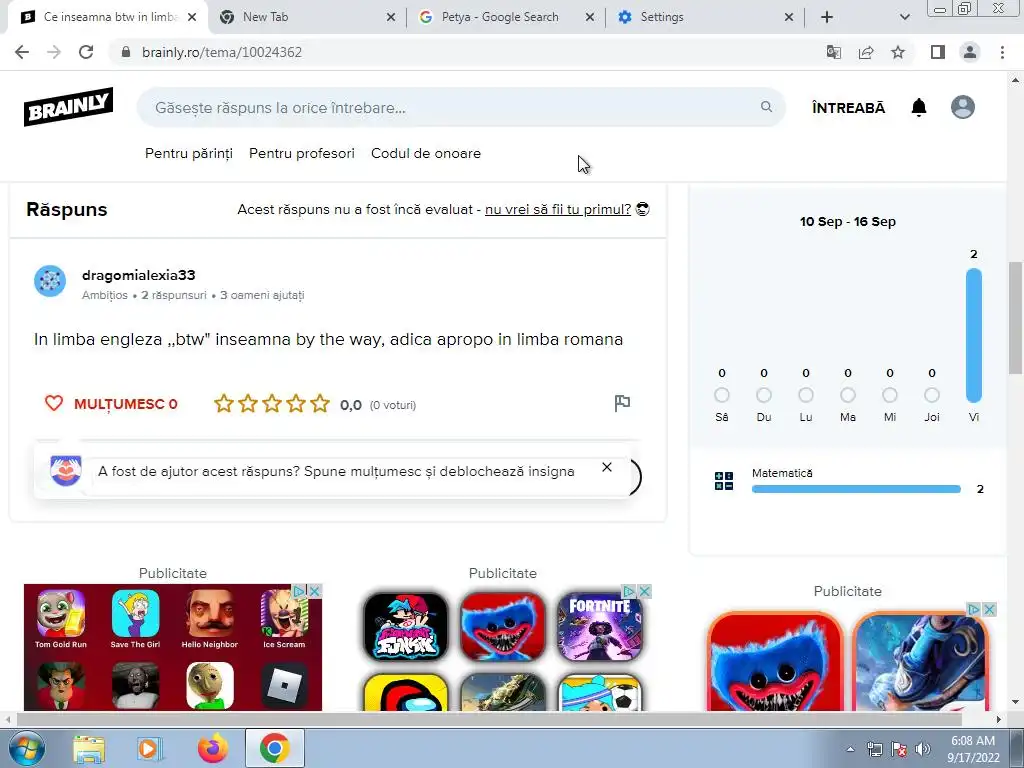Click dragomialexia33's avatar picture
Viewport: 1024px width, 768px height.
(50, 281)
